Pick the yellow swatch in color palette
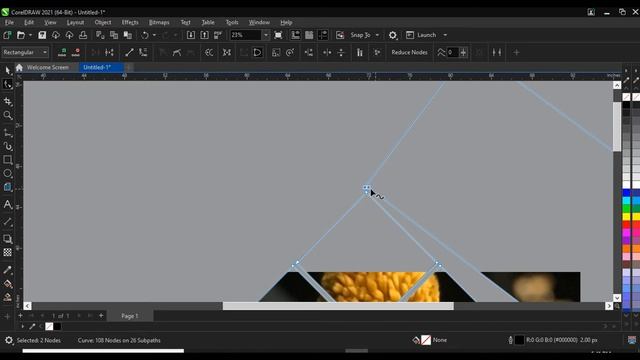 (626, 217)
